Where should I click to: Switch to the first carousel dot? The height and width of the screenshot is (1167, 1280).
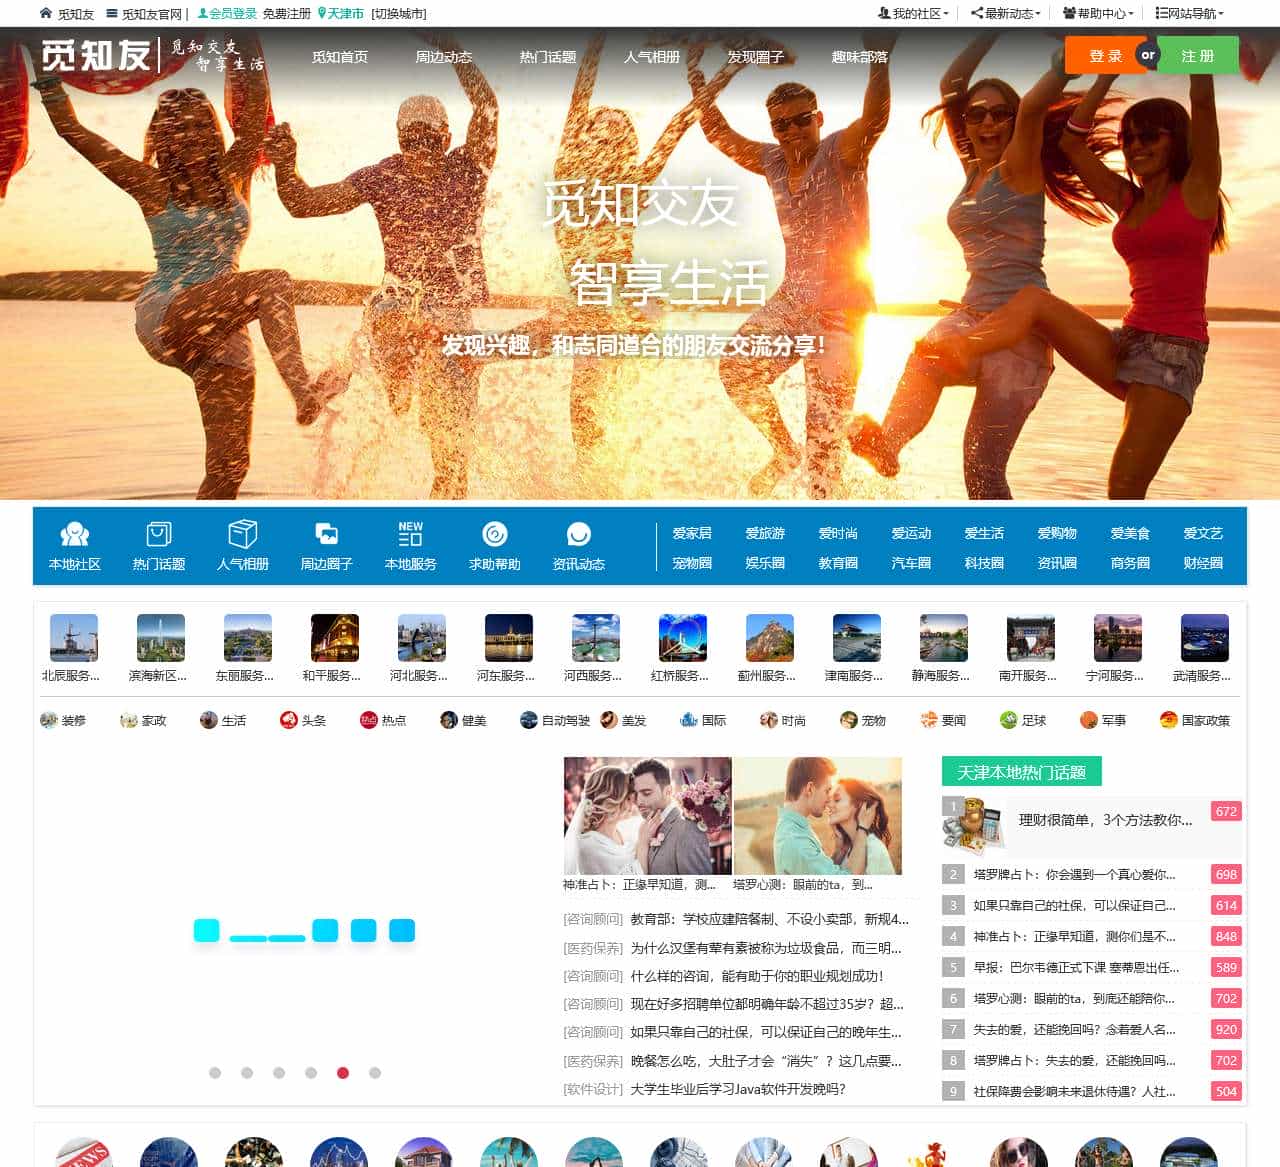point(215,1073)
